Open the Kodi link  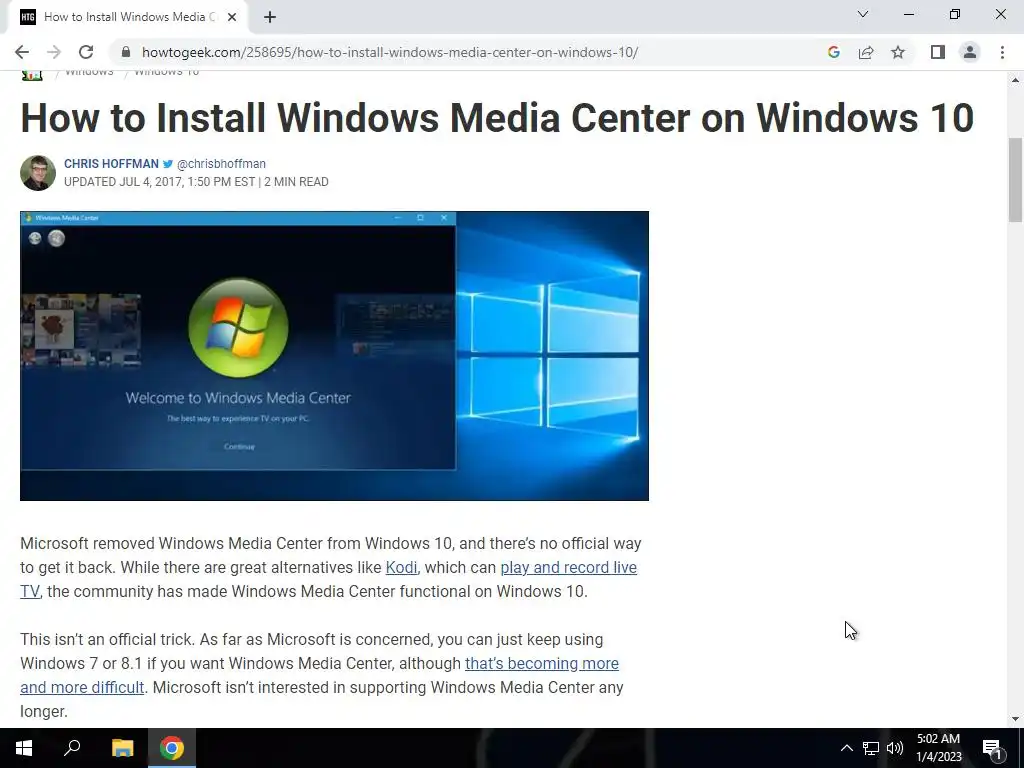[402, 568]
